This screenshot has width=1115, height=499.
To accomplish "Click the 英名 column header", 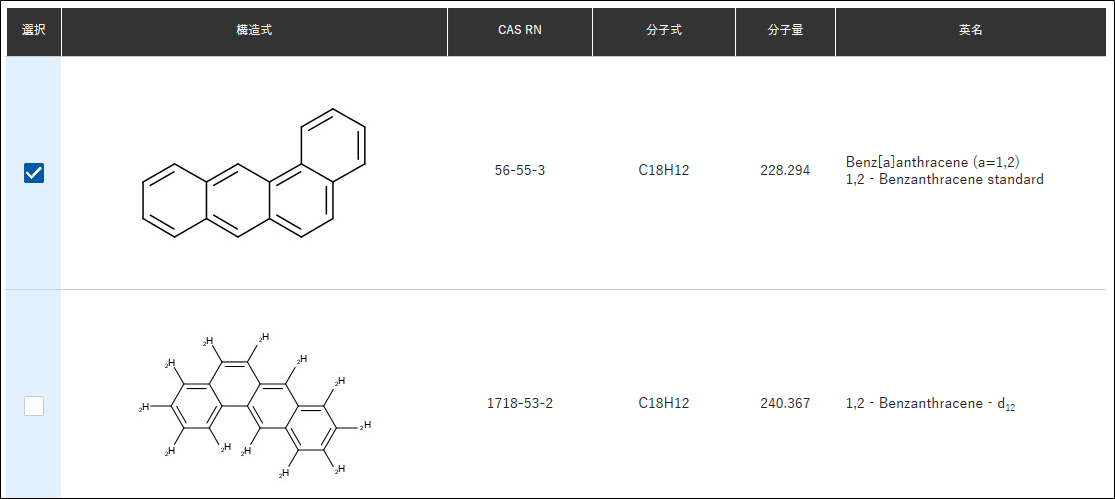I will (971, 32).
